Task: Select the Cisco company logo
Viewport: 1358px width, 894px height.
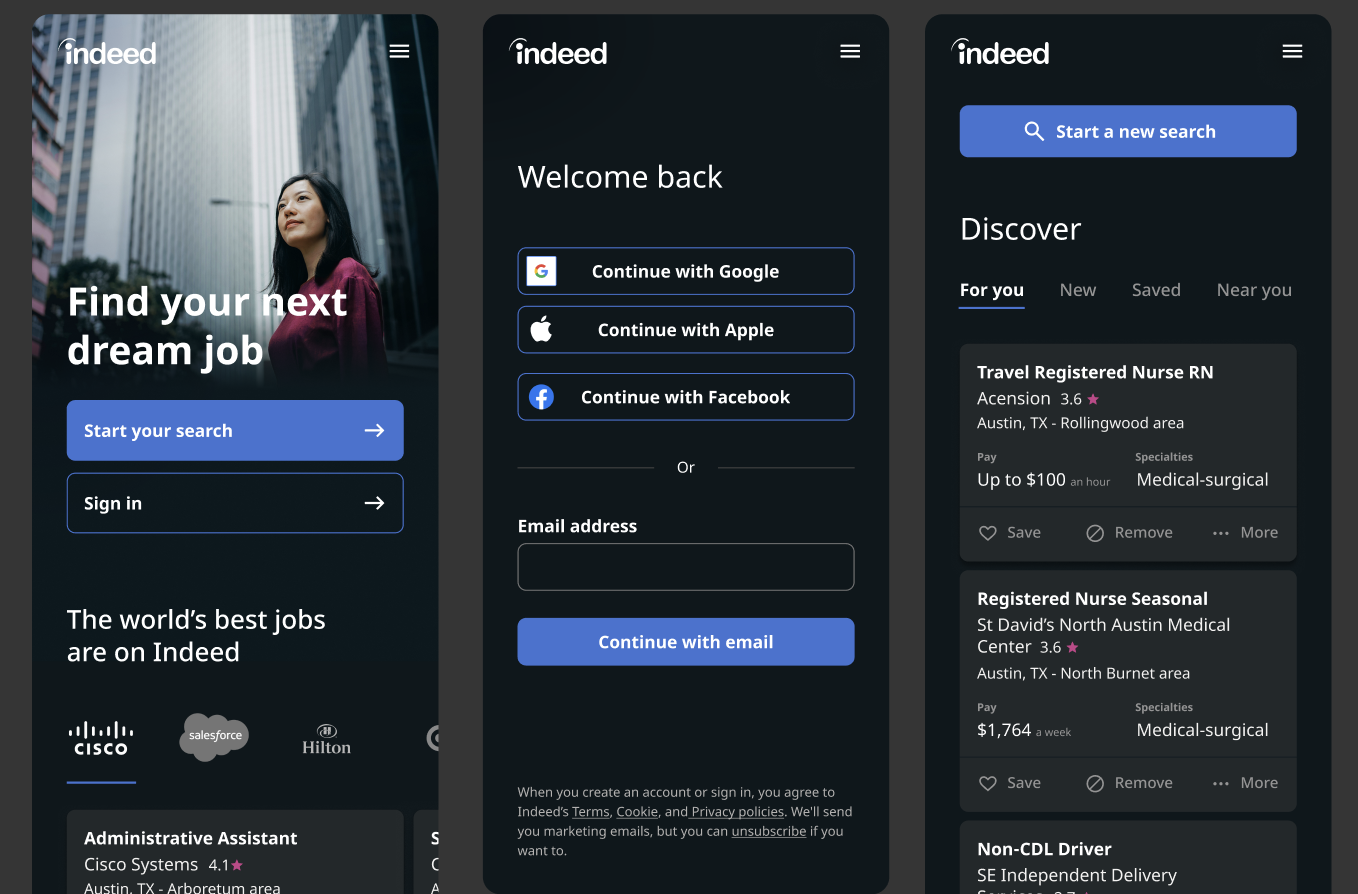Action: click(101, 738)
